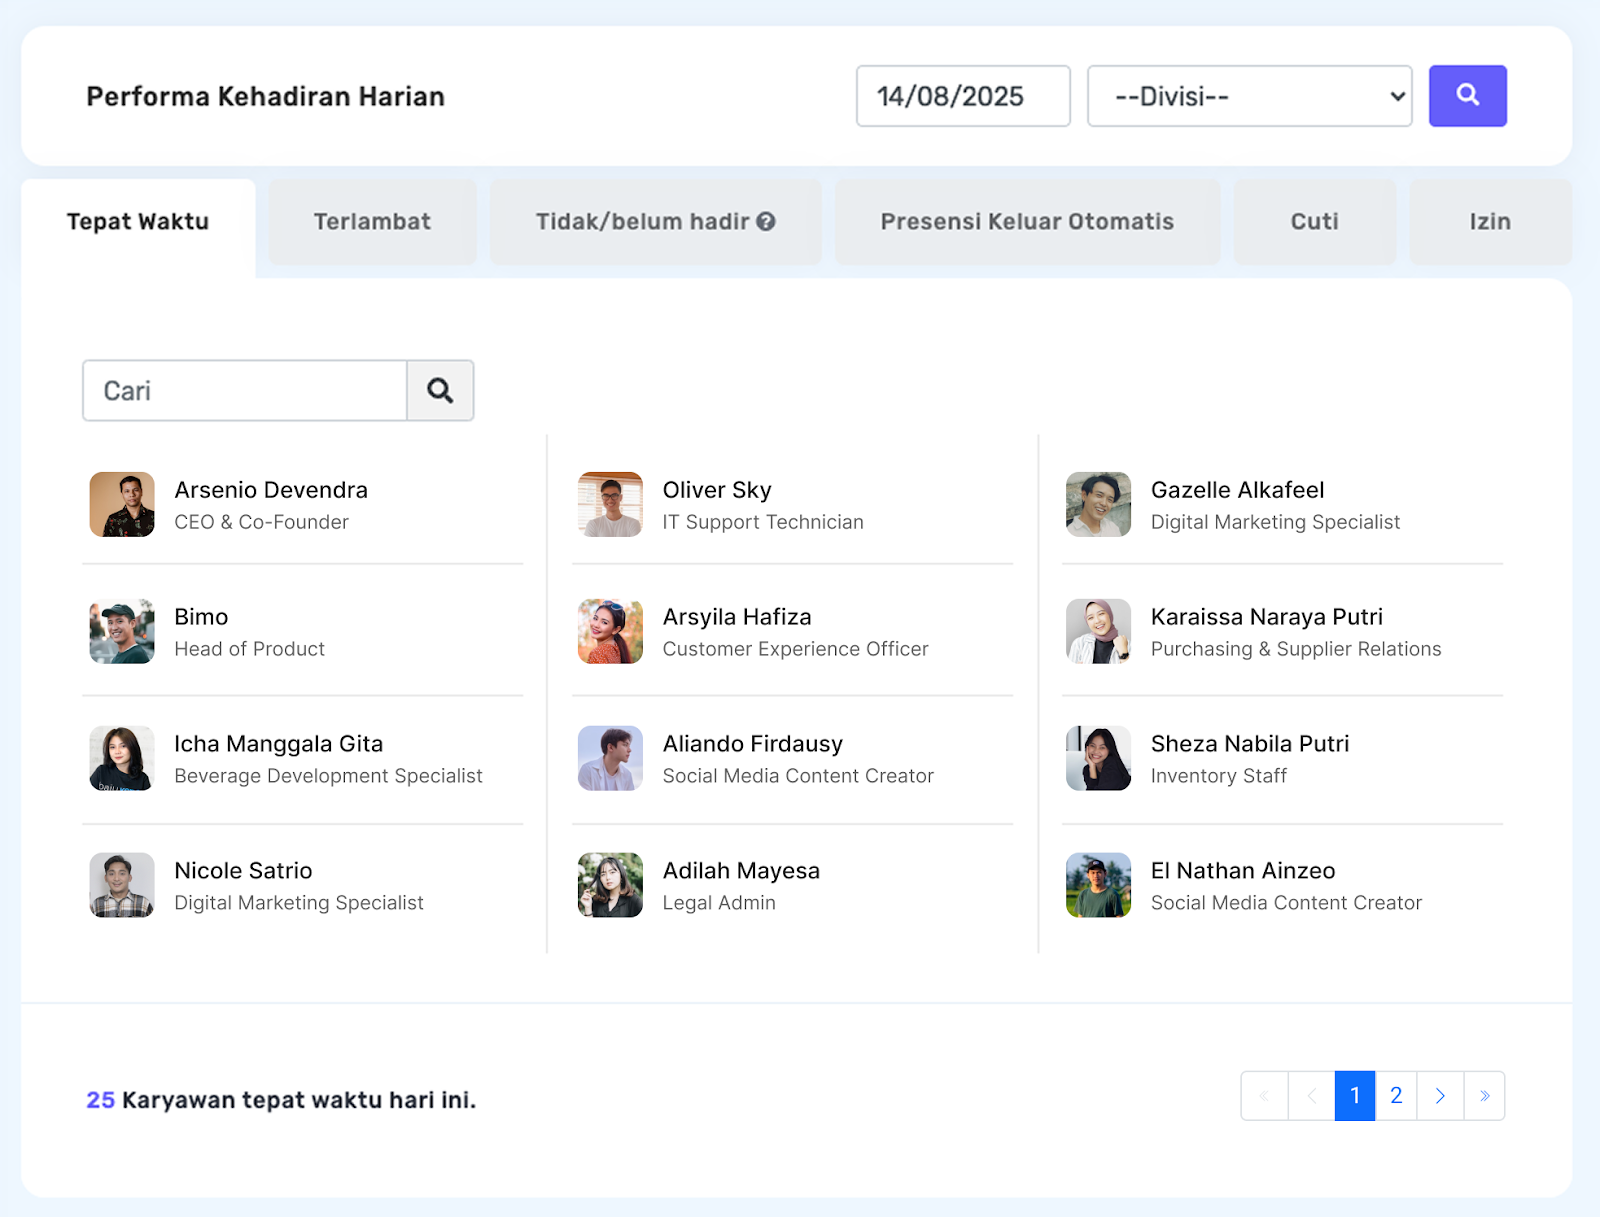Click the first page double-arrow
This screenshot has height=1217, width=1600.
[1265, 1096]
